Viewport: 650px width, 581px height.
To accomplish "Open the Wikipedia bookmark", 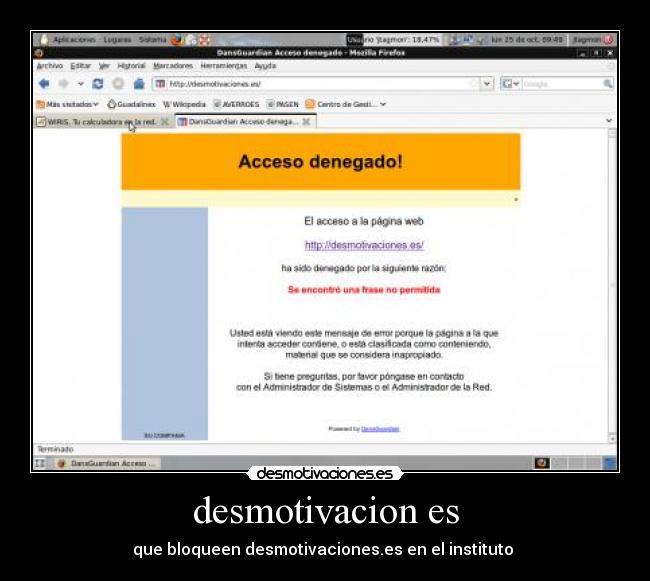I will pyautogui.click(x=184, y=104).
